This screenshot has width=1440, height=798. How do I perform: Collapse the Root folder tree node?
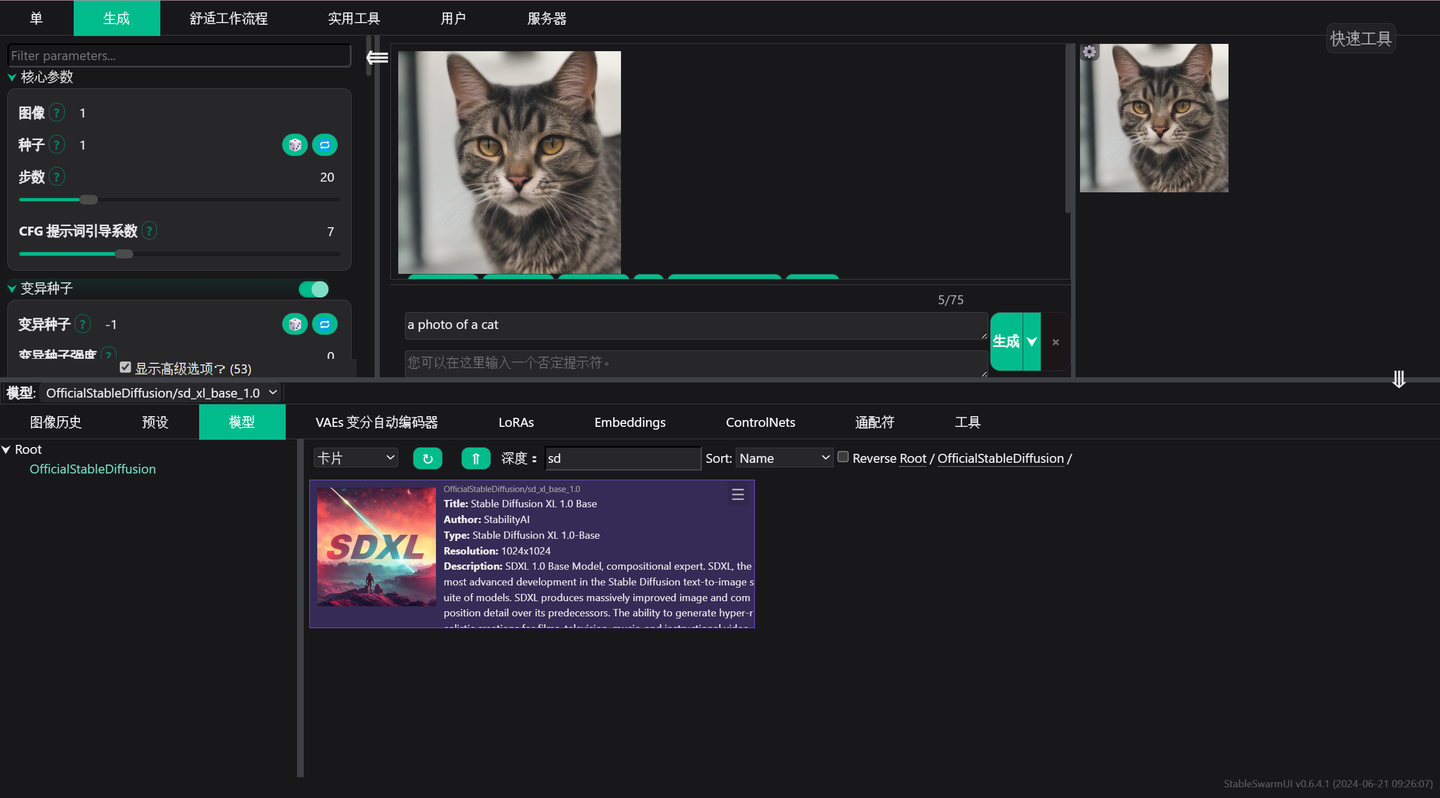[6, 450]
